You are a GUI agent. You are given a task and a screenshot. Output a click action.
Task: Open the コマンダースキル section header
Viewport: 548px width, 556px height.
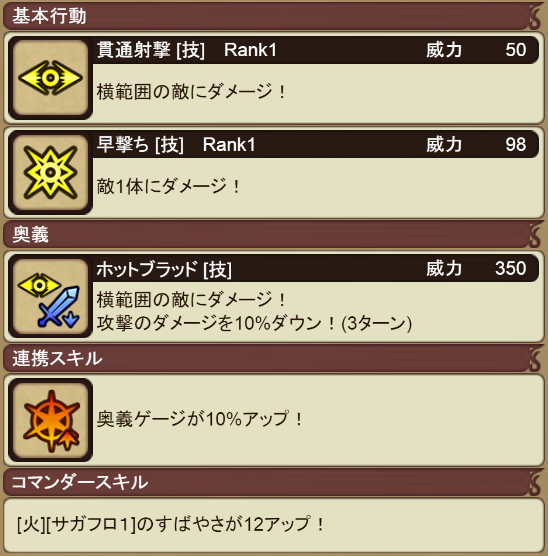(273, 482)
